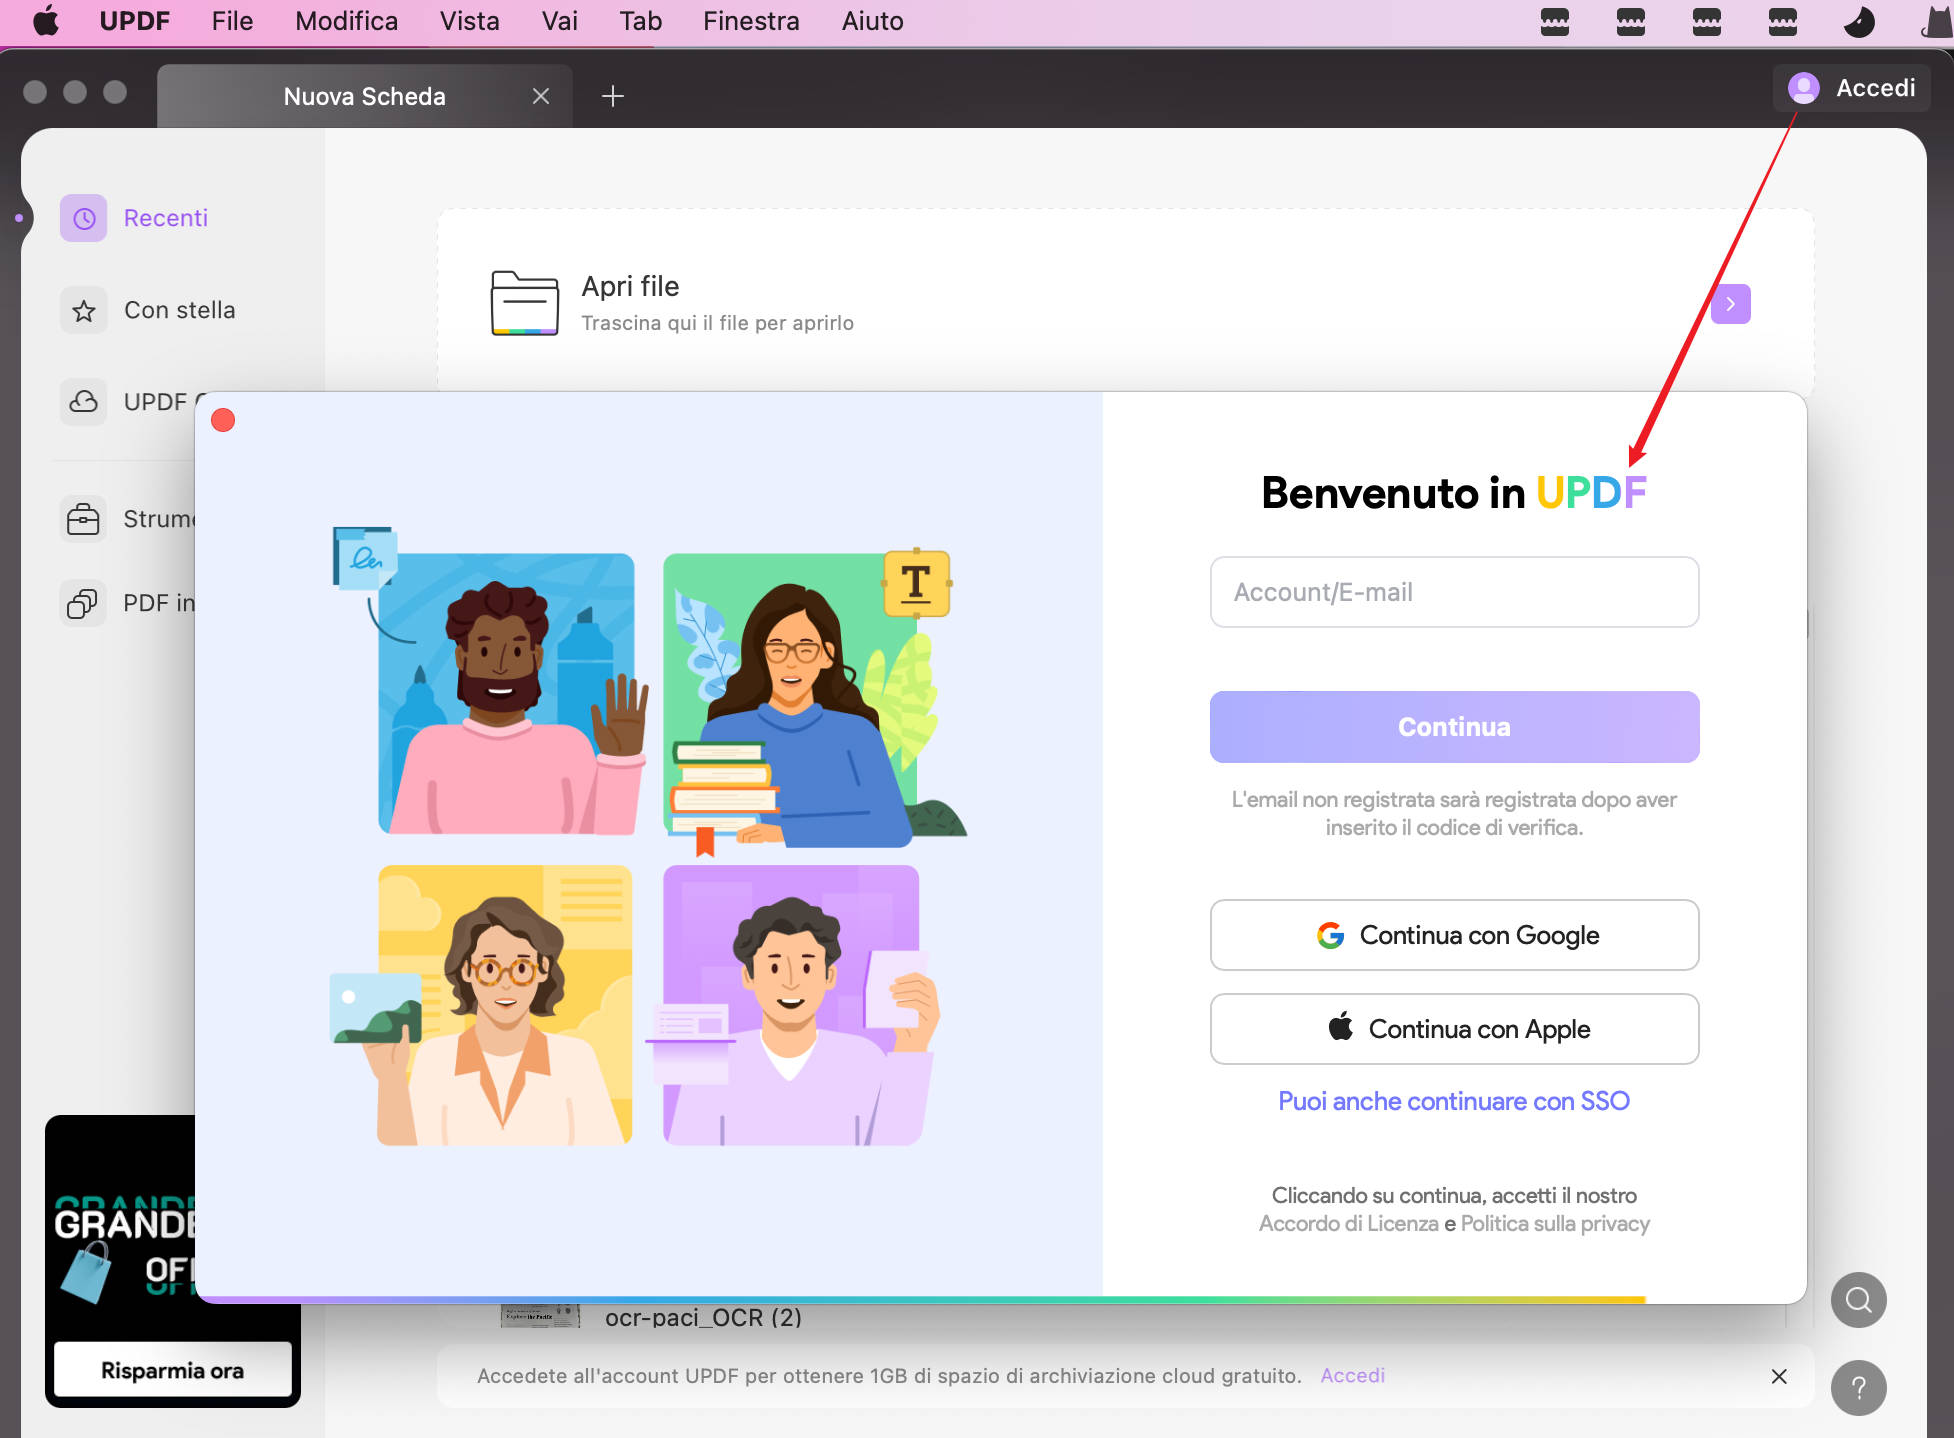Choose Continua con Google
This screenshot has height=1438, width=1954.
(1454, 935)
